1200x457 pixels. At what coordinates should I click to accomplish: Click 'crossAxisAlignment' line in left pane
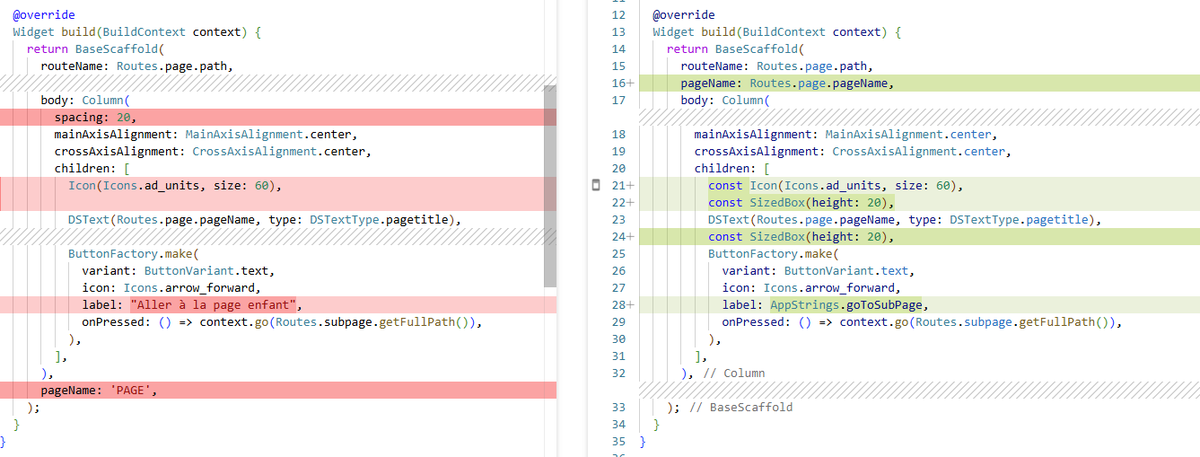coord(212,151)
